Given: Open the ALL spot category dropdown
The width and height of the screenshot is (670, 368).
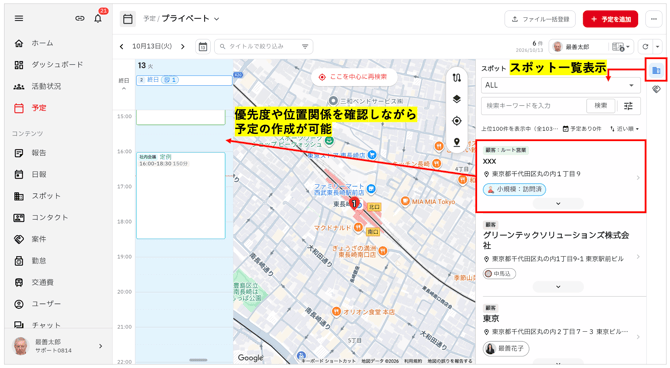Looking at the screenshot, I should point(560,85).
